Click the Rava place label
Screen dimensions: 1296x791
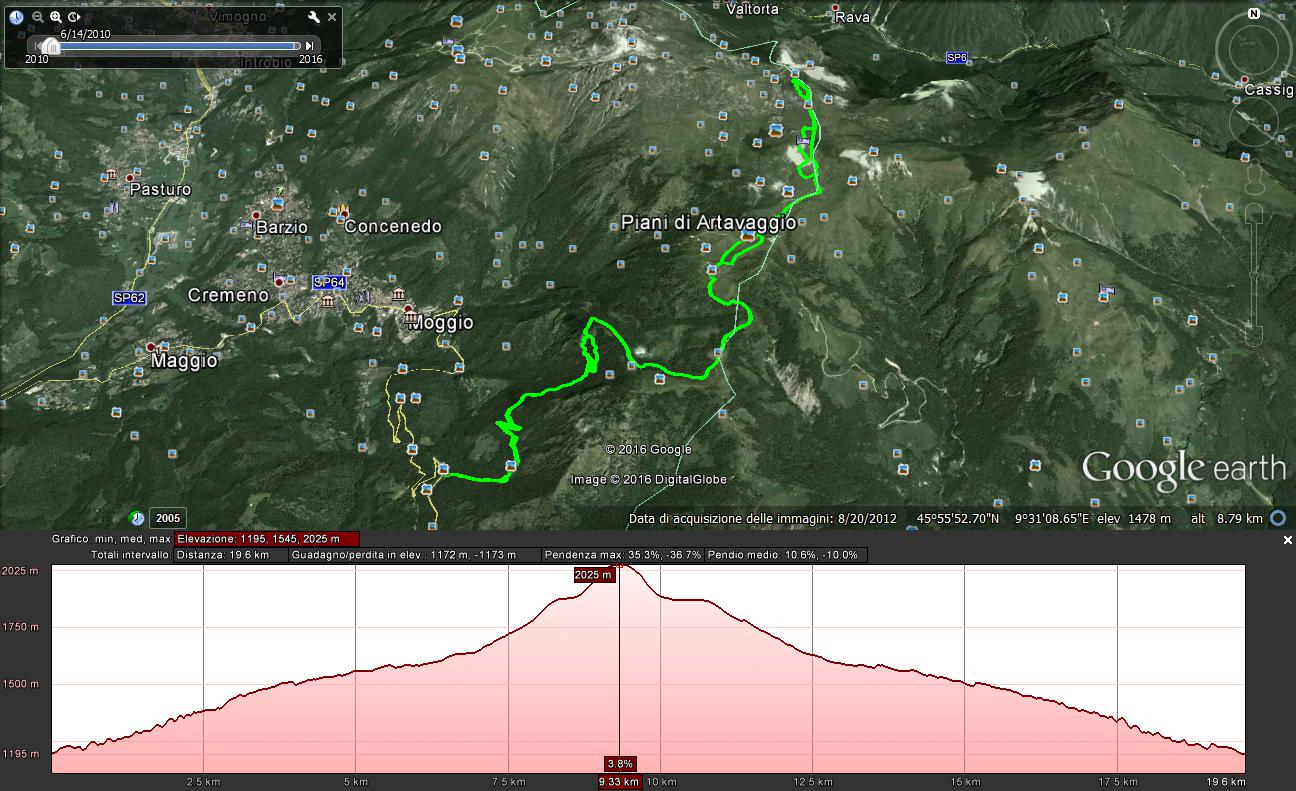click(853, 17)
